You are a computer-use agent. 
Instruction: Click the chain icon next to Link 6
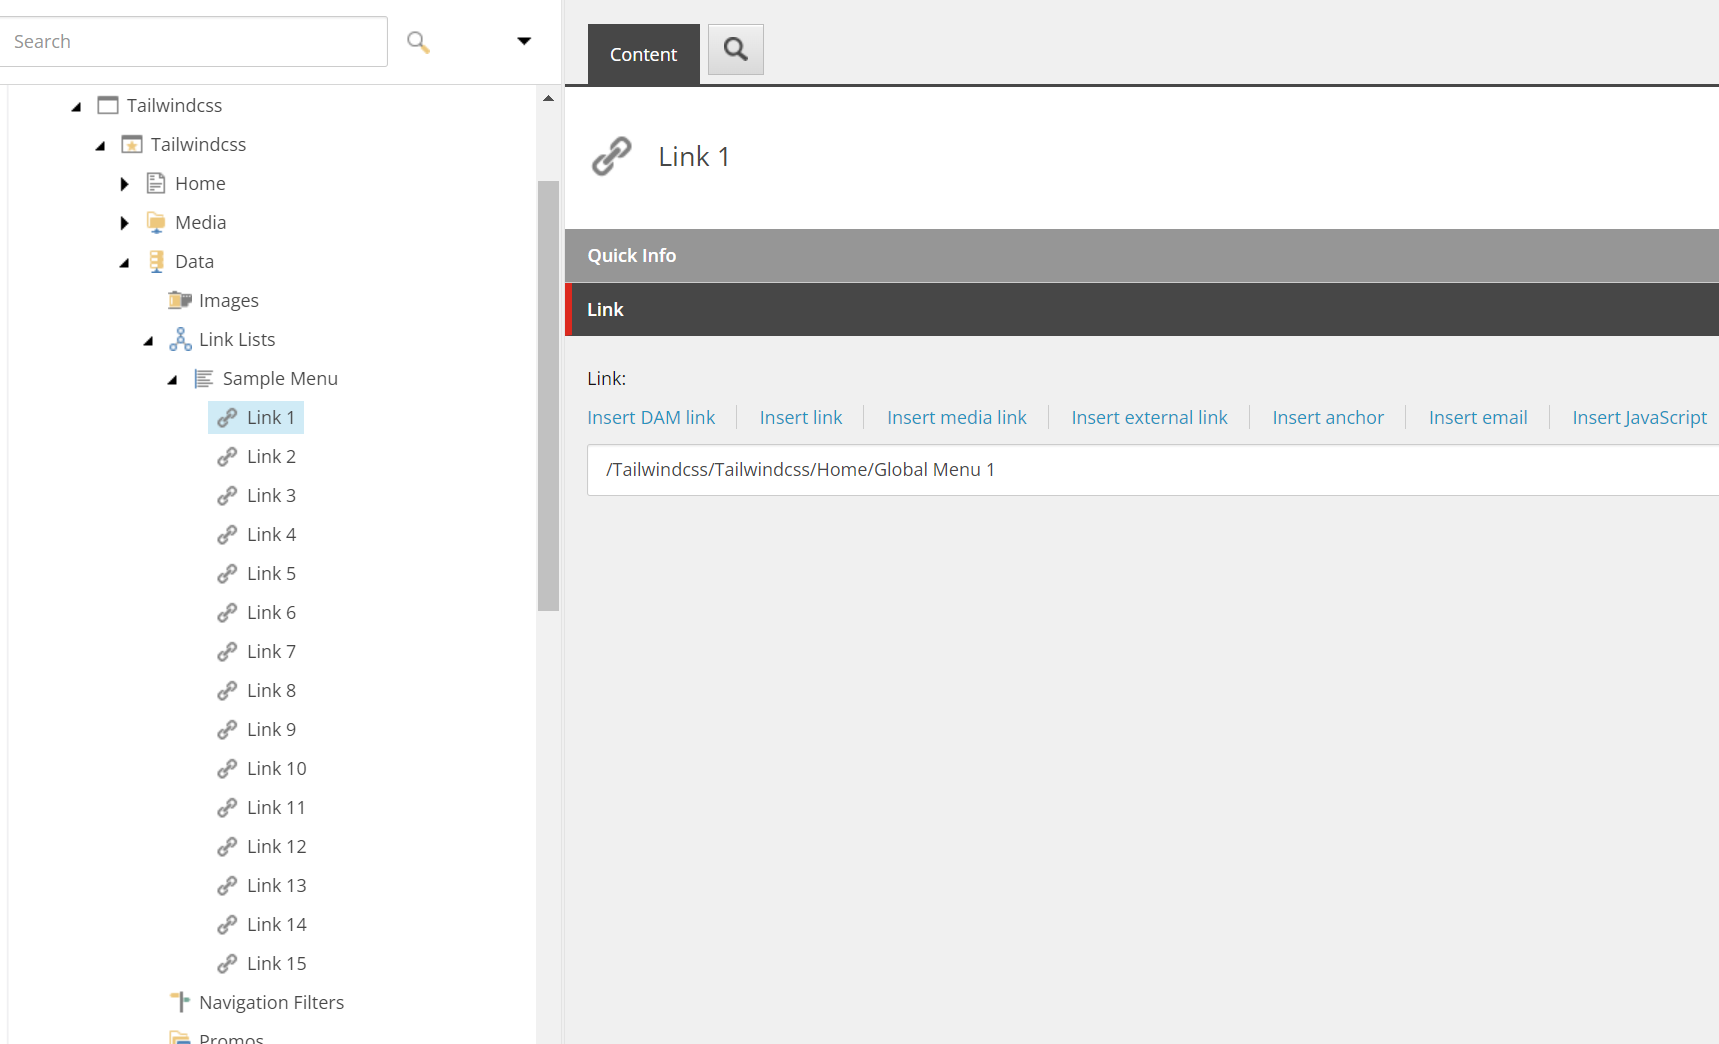(x=227, y=612)
